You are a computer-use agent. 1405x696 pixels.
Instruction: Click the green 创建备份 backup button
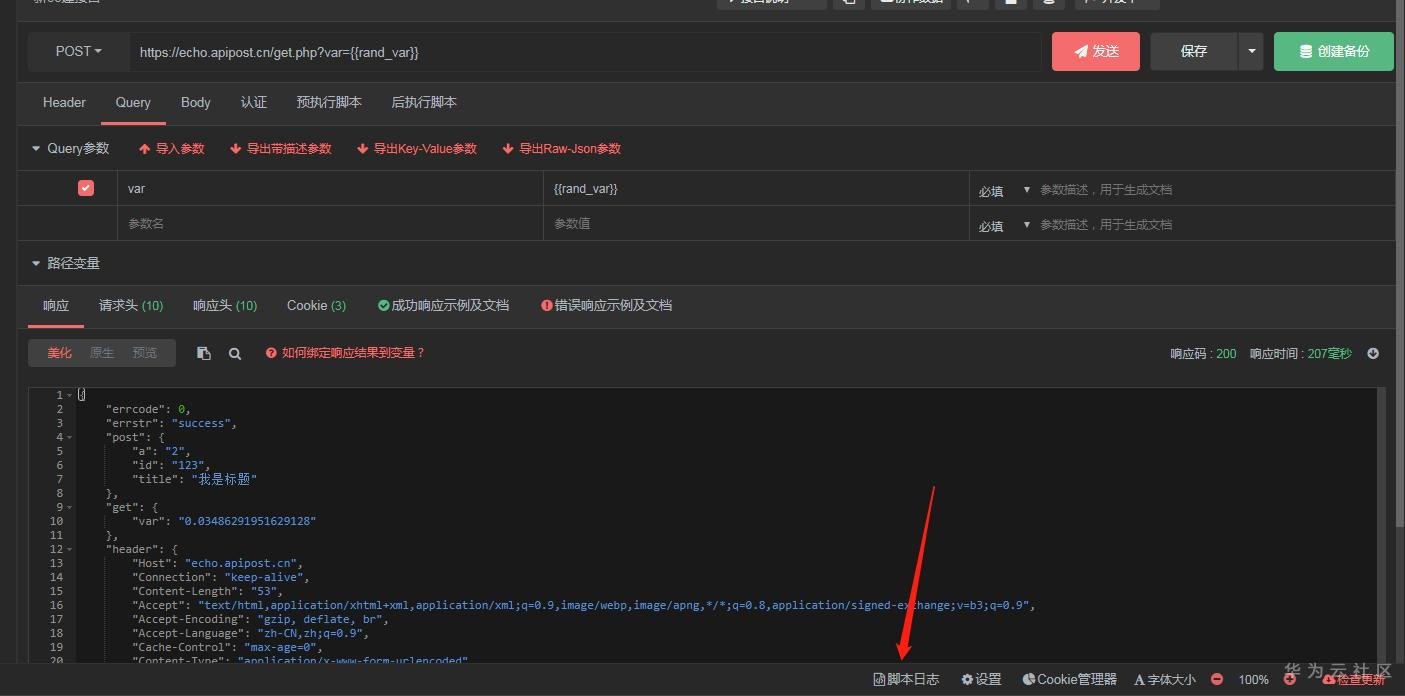[1333, 51]
